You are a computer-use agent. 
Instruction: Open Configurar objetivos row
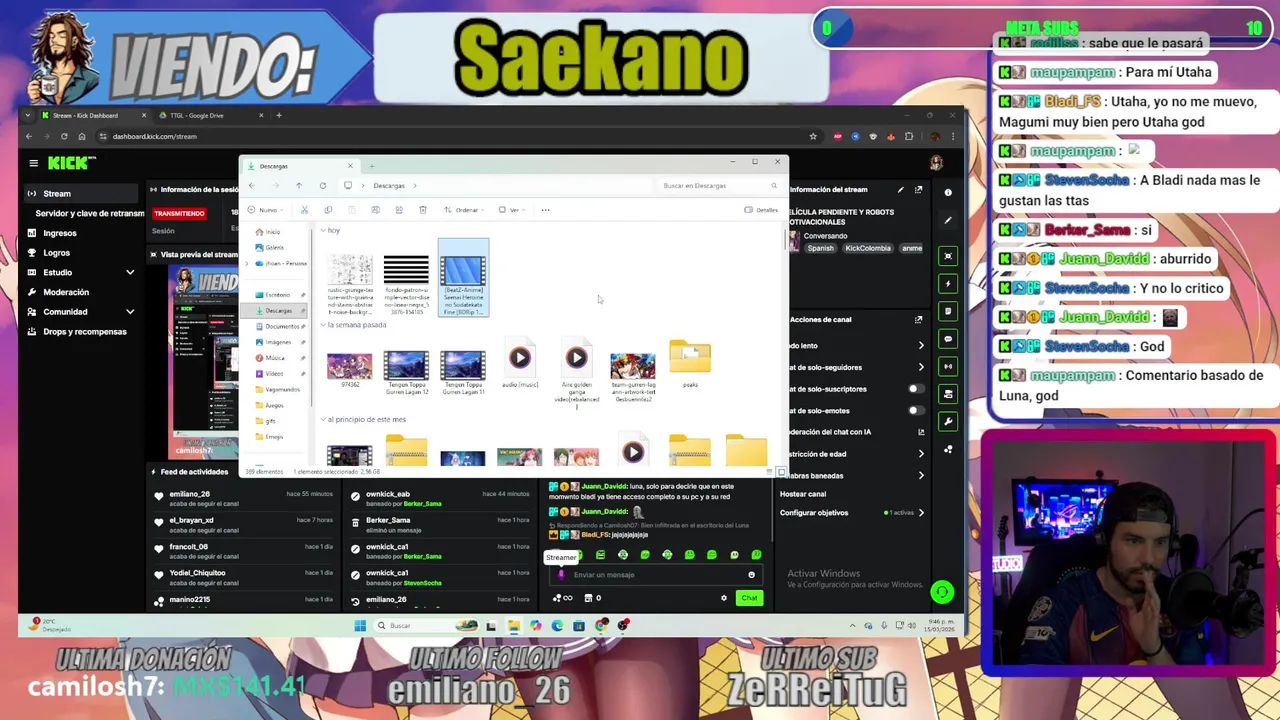pos(853,513)
